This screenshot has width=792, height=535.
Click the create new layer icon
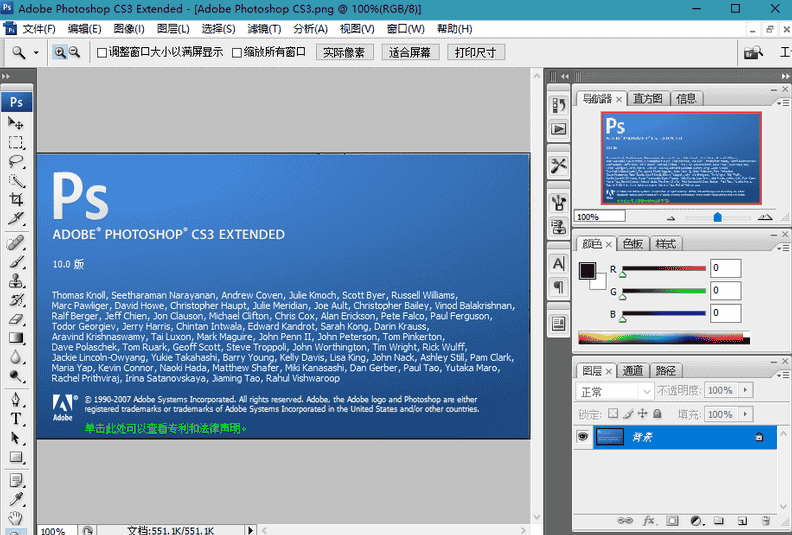point(742,521)
